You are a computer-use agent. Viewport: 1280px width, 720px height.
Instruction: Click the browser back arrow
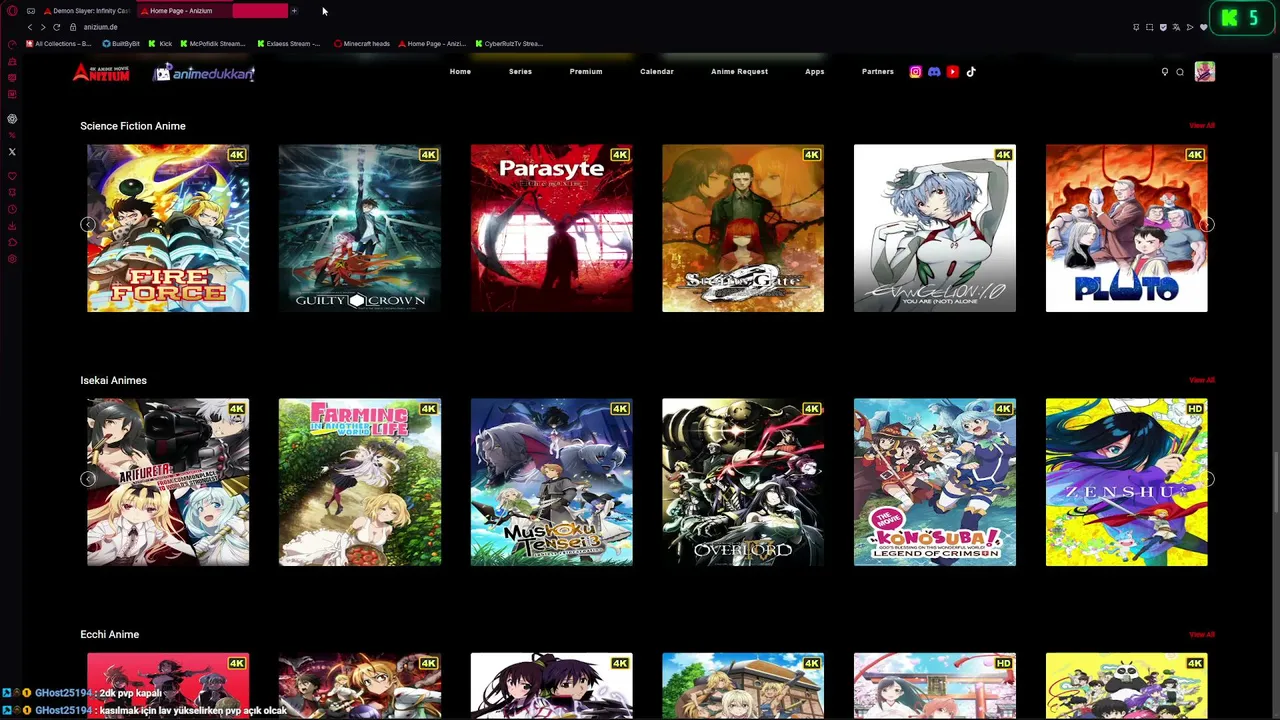29,27
